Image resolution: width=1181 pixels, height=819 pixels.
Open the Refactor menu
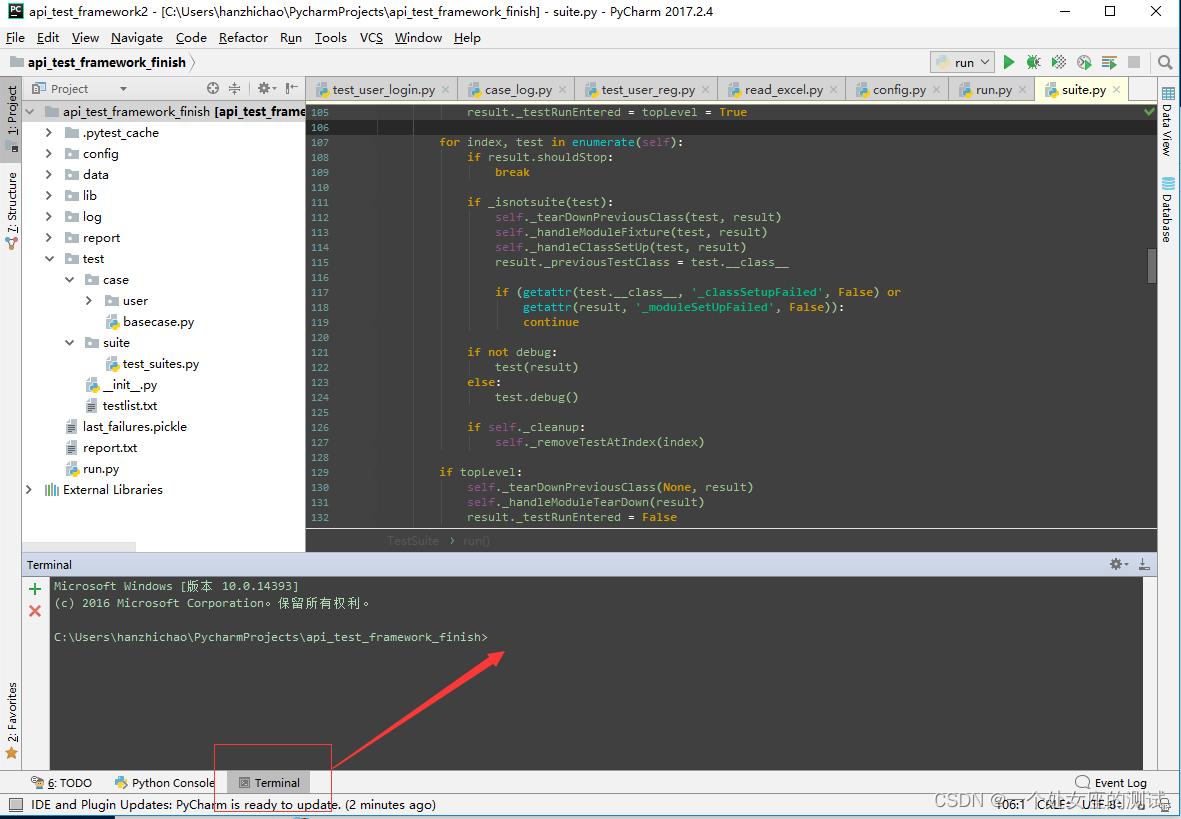243,38
